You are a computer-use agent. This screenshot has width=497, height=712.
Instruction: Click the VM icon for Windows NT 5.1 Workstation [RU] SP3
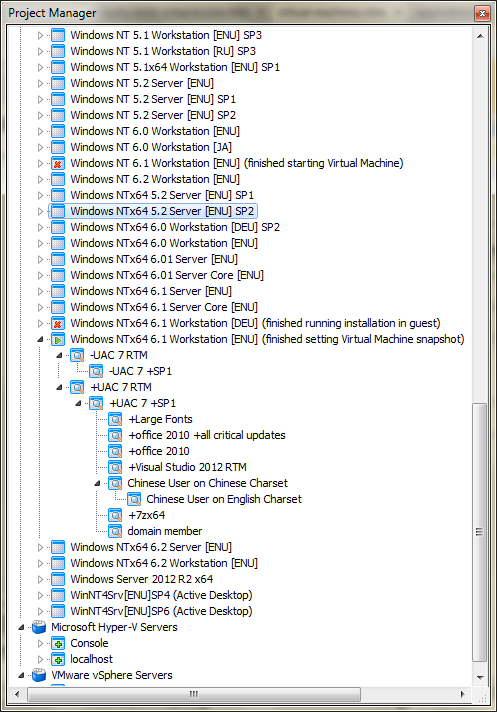click(58, 51)
